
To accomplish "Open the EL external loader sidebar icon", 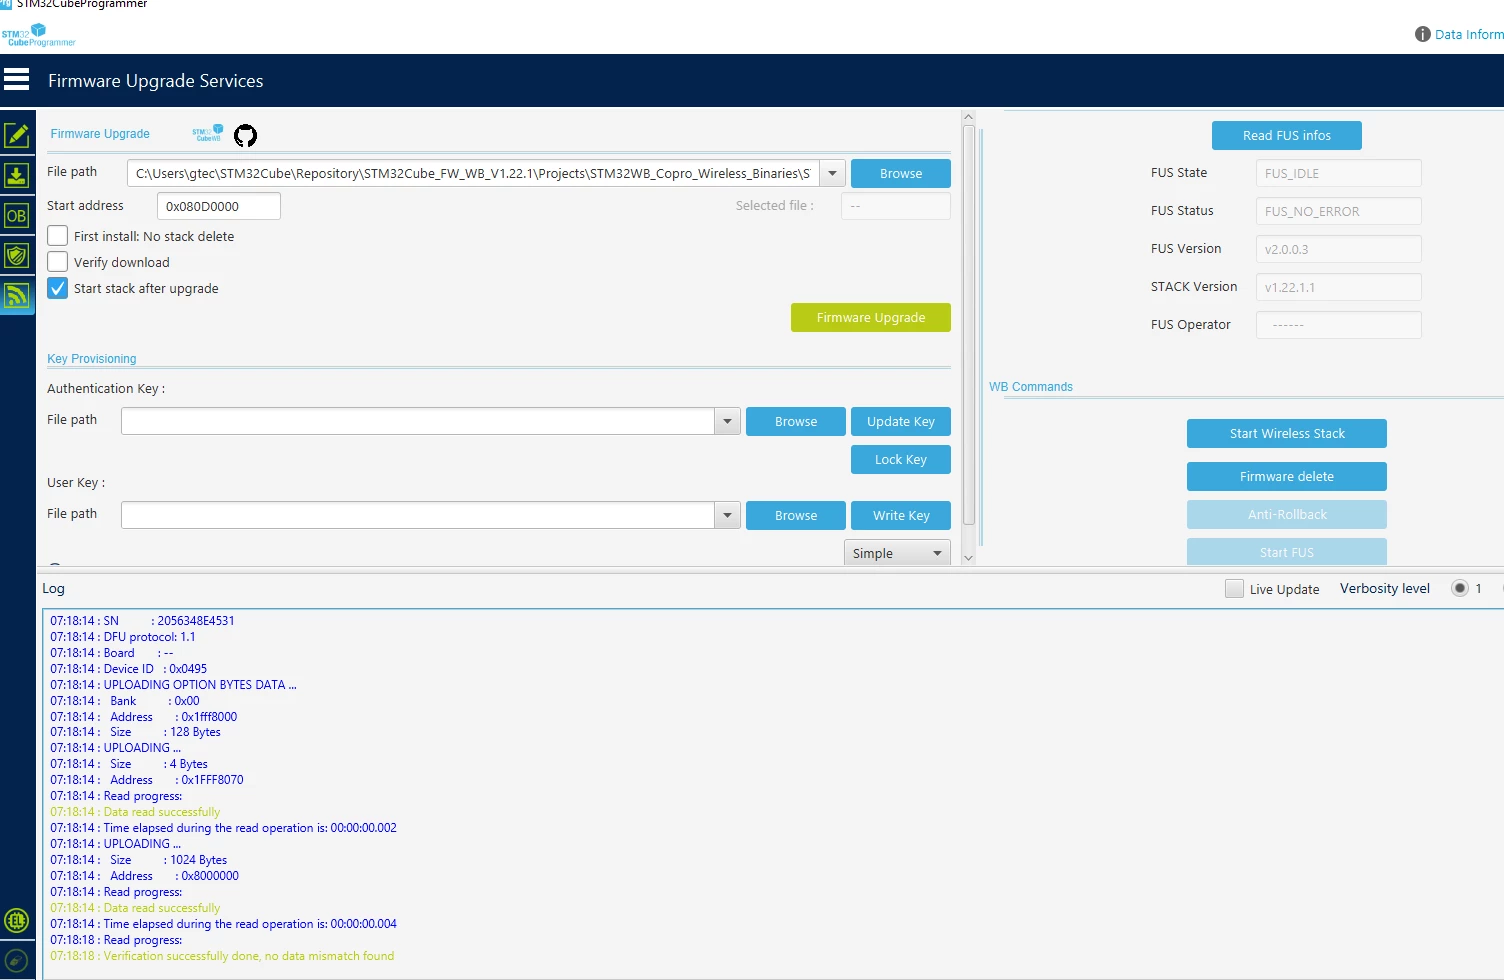I will (17, 920).
